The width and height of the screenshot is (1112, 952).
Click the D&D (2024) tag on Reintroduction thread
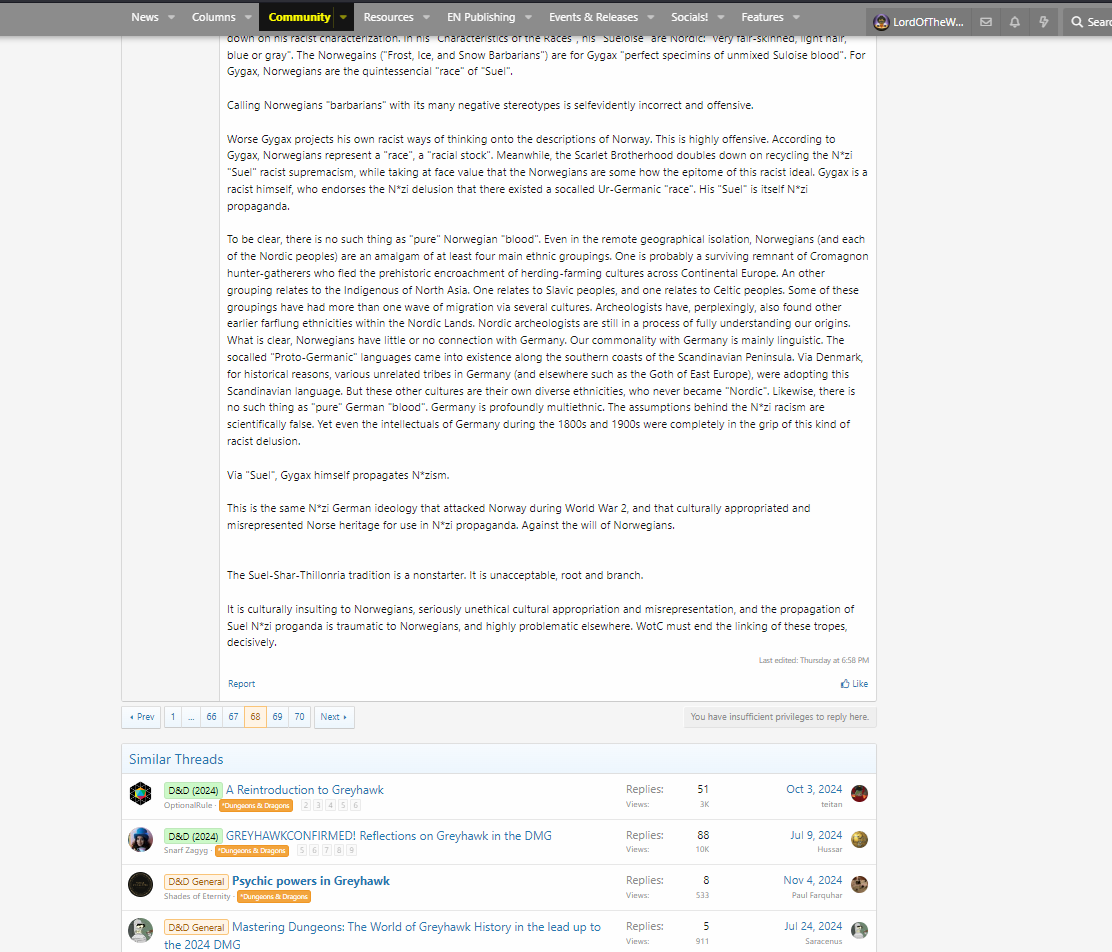(193, 790)
